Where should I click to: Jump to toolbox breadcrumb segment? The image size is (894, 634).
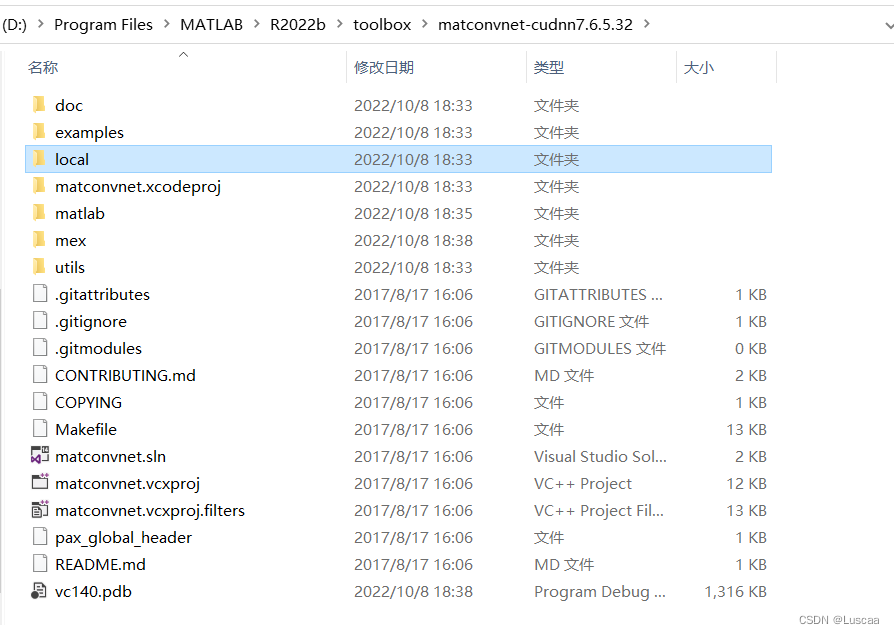(382, 25)
